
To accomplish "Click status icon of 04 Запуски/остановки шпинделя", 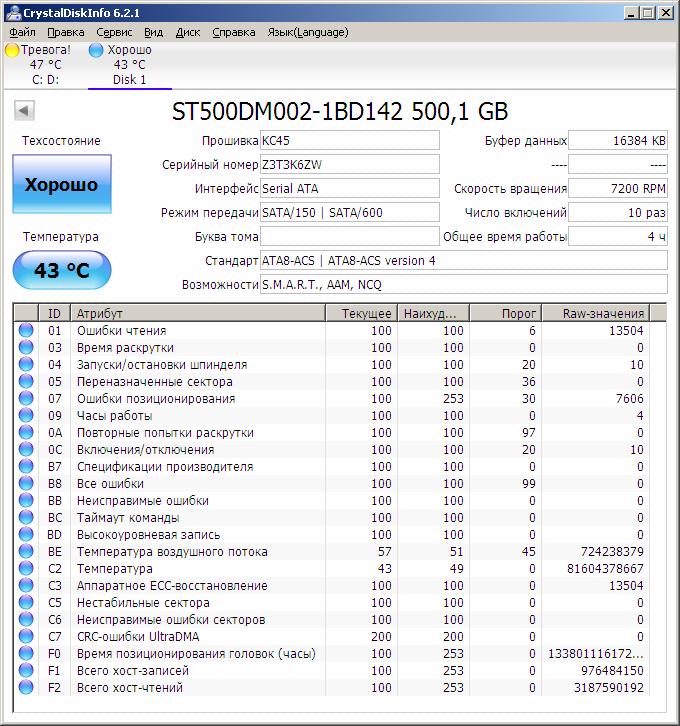I will point(26,364).
